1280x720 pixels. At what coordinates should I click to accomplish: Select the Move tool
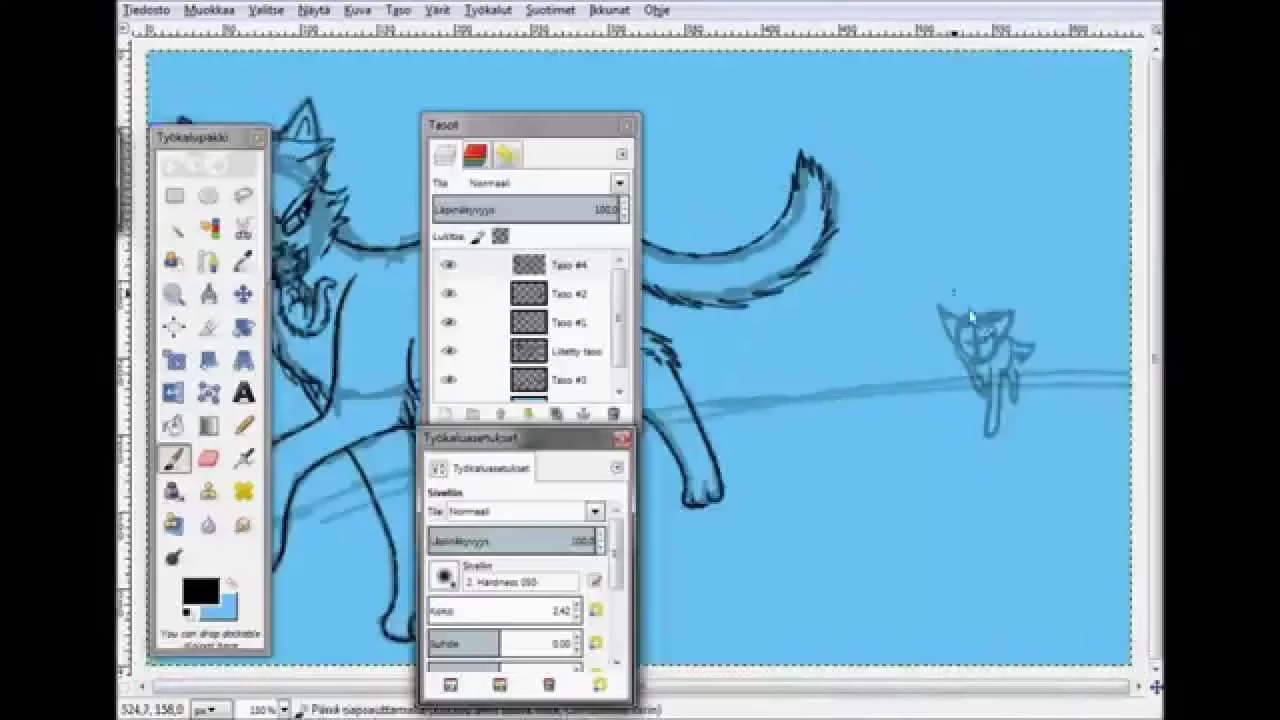coord(242,294)
